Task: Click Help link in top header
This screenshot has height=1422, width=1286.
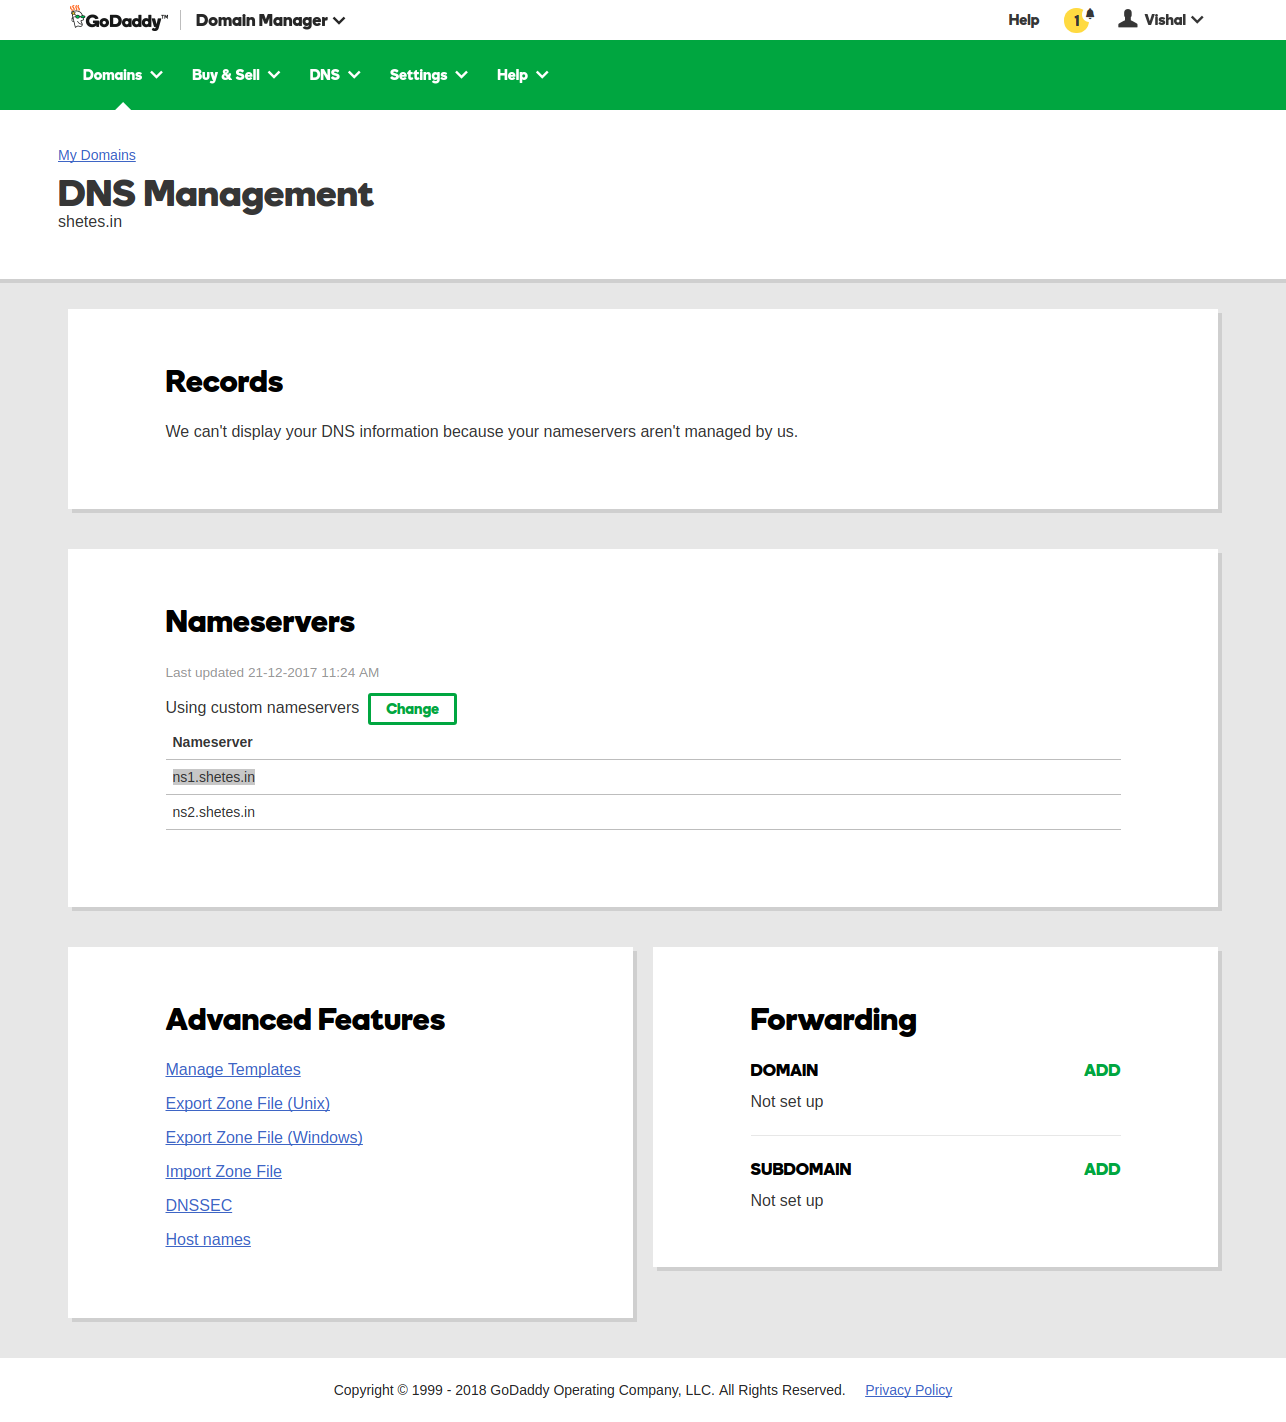Action: pos(1024,20)
